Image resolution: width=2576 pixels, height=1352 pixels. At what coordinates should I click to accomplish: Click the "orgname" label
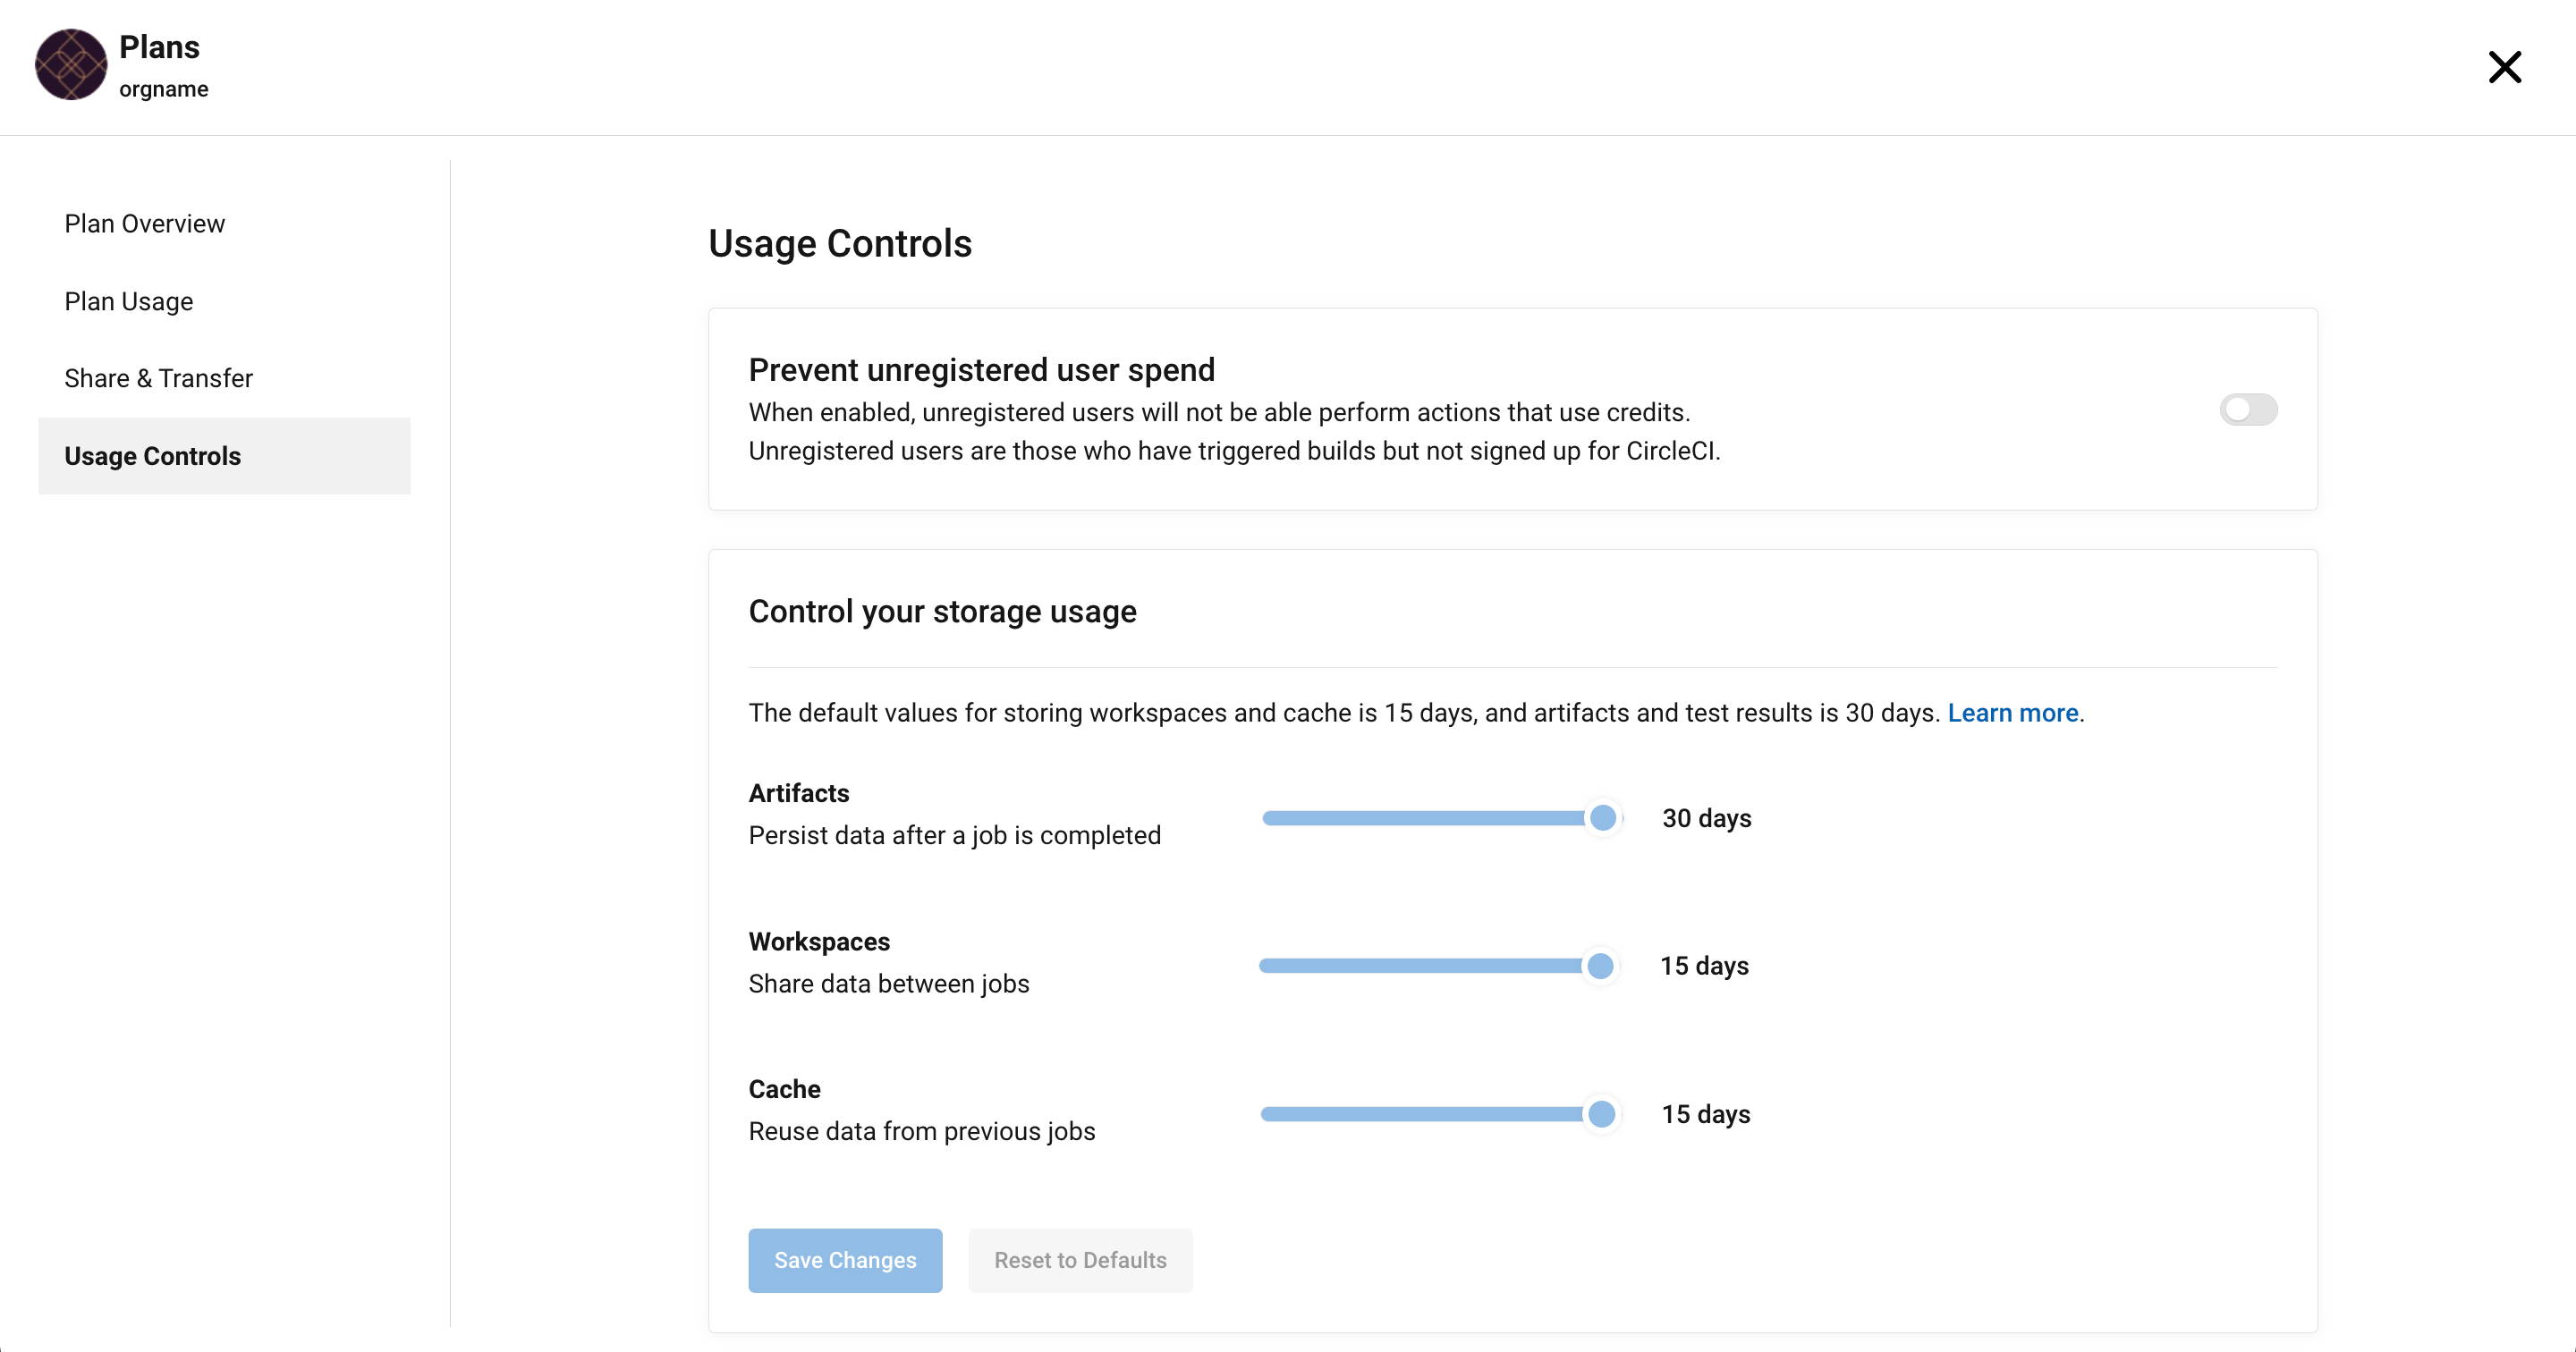coord(164,89)
